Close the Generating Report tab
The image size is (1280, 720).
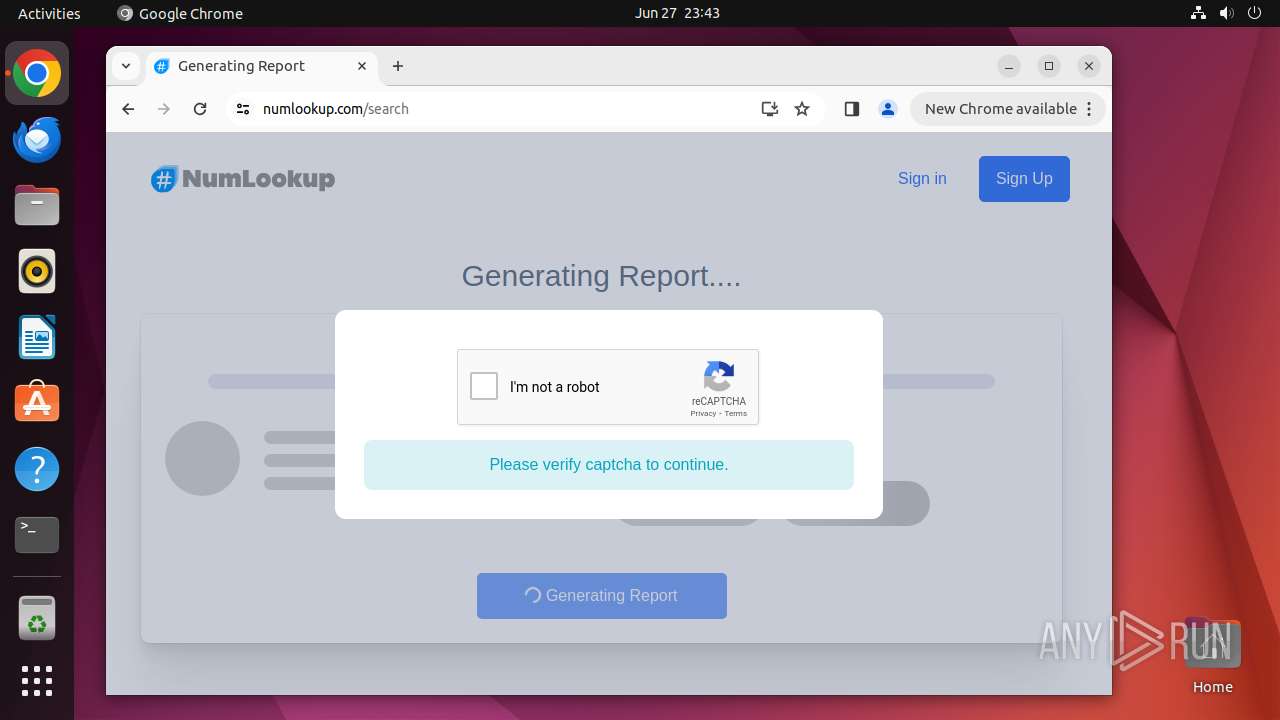click(x=362, y=66)
